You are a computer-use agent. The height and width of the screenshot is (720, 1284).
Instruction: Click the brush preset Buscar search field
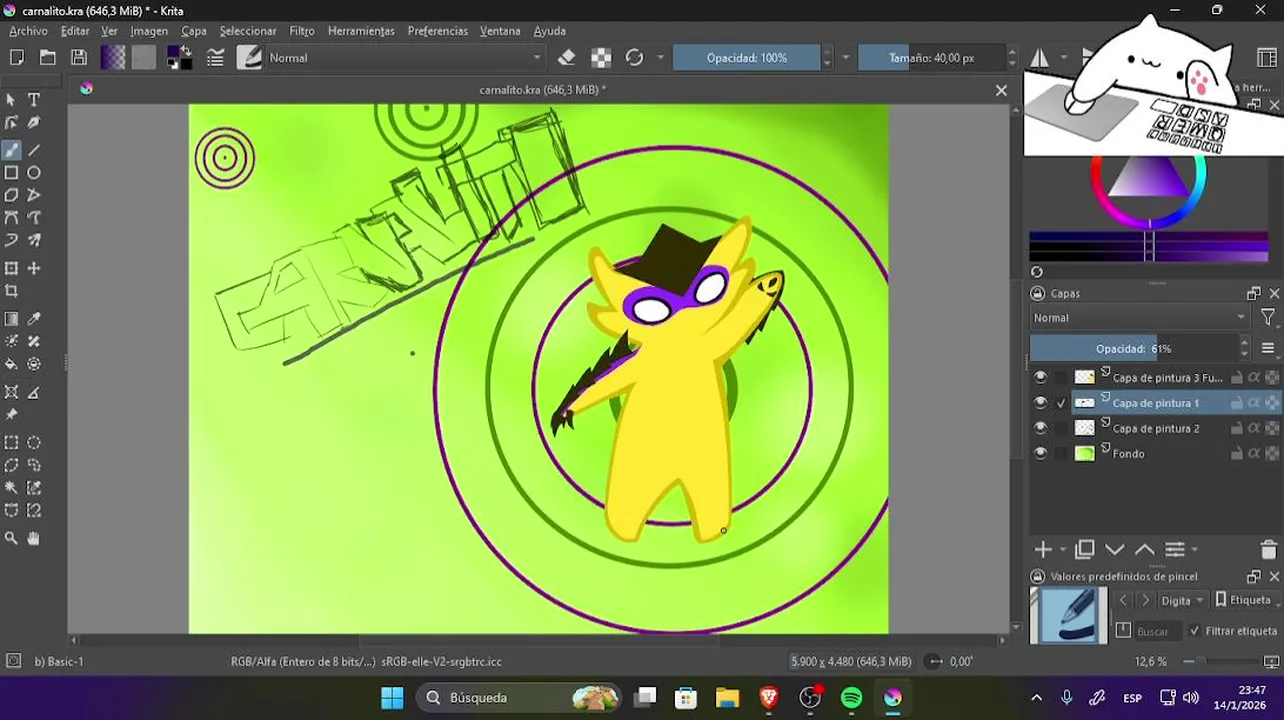click(1157, 631)
